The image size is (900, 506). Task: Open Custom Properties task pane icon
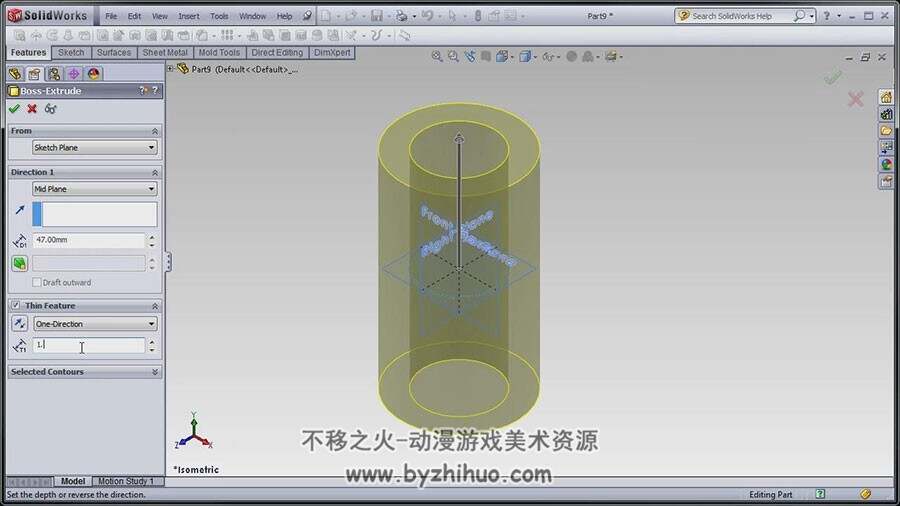point(886,181)
